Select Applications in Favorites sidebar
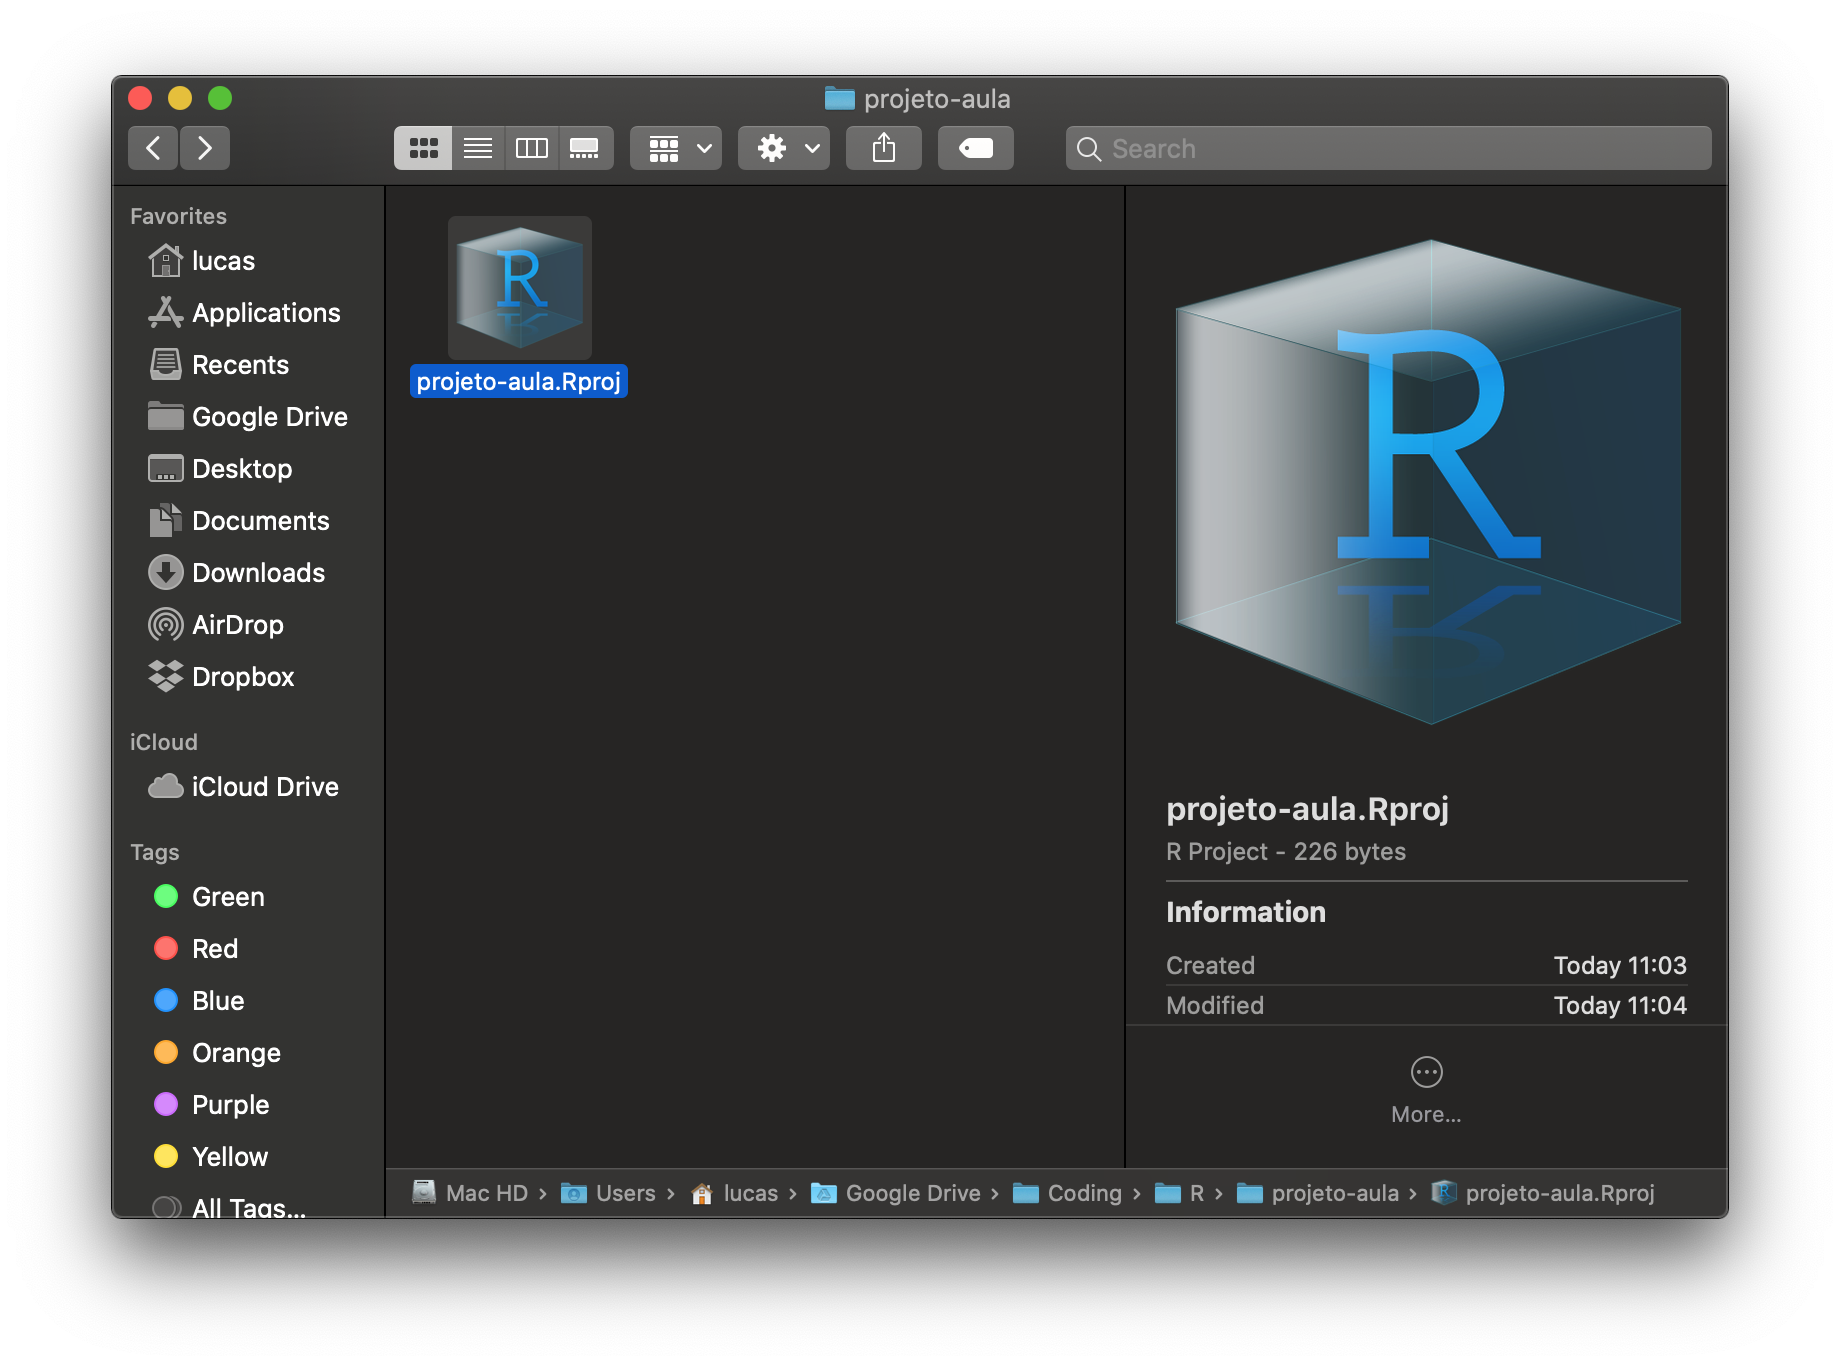 click(x=265, y=313)
